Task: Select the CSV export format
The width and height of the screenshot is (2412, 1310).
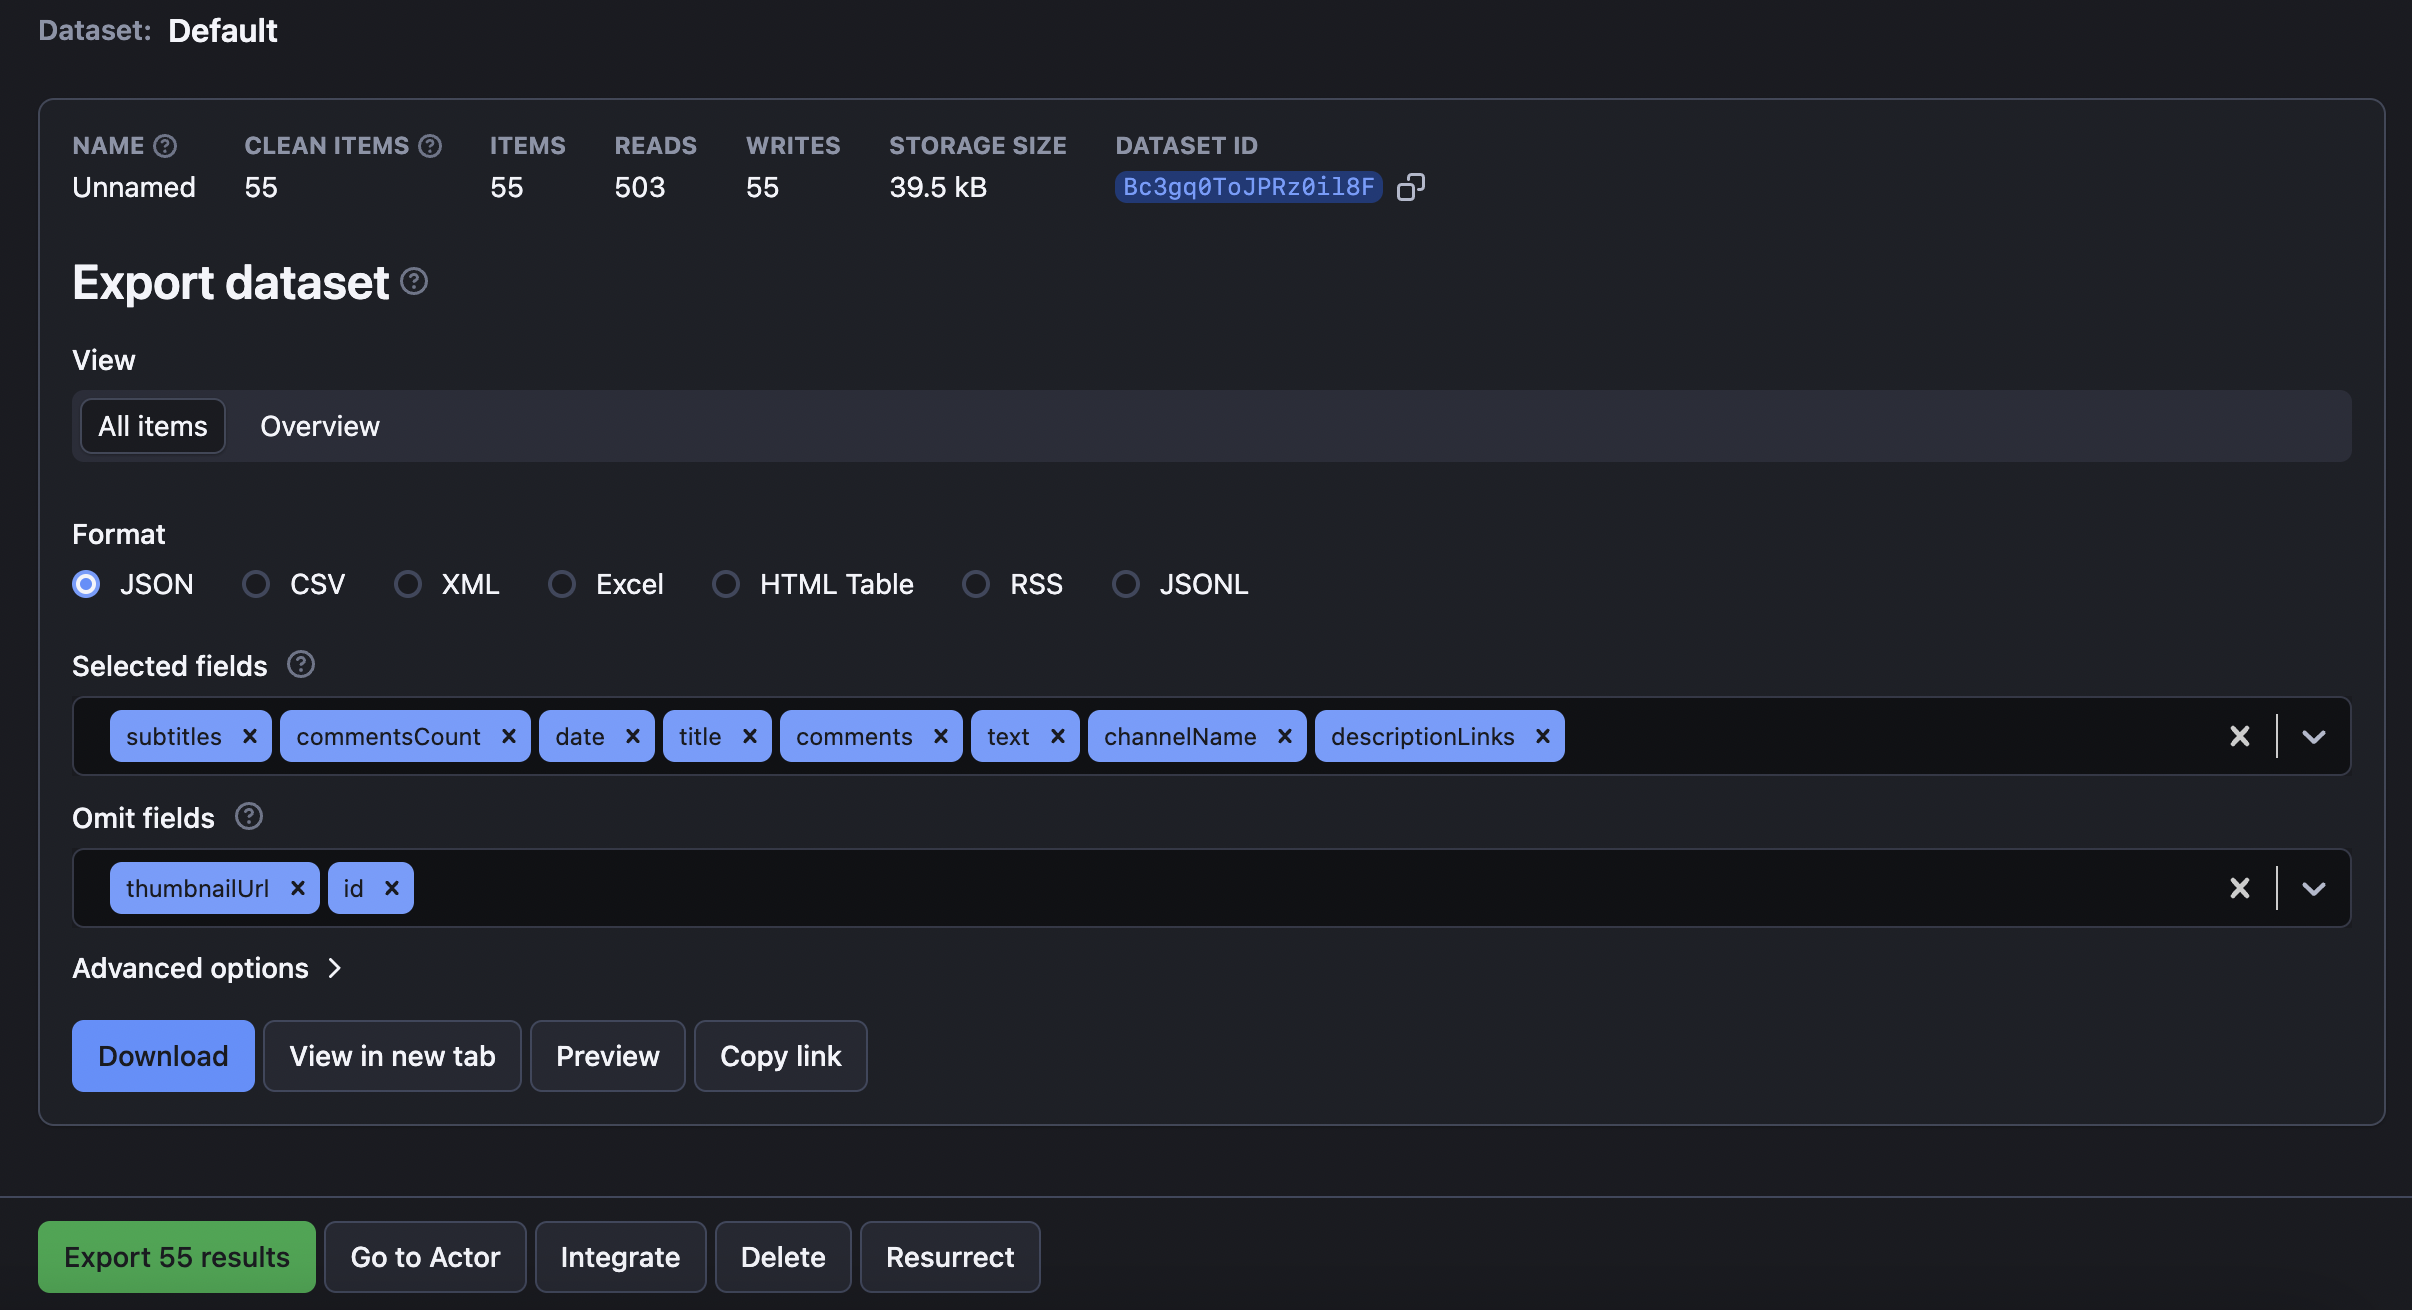Action: point(256,584)
